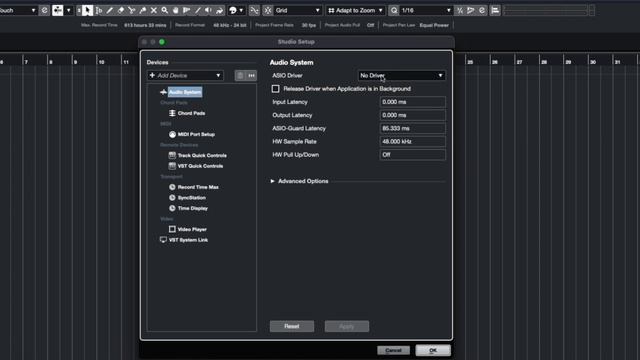Select Chord Pads in Devices list
This screenshot has width=640, height=360.
(191, 113)
